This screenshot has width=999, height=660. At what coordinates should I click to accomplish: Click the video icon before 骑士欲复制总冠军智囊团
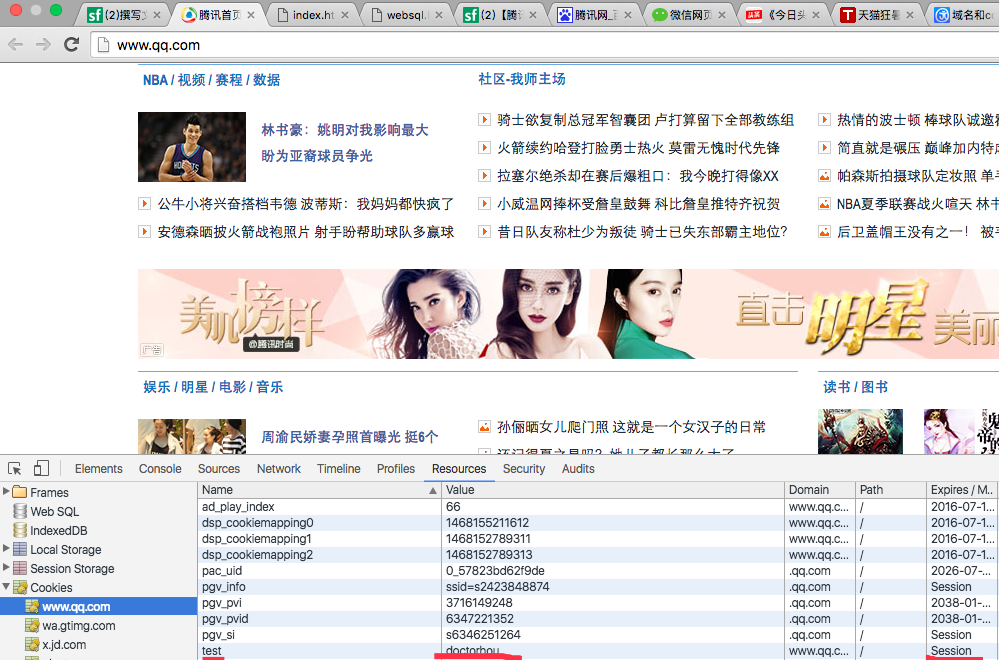point(484,119)
